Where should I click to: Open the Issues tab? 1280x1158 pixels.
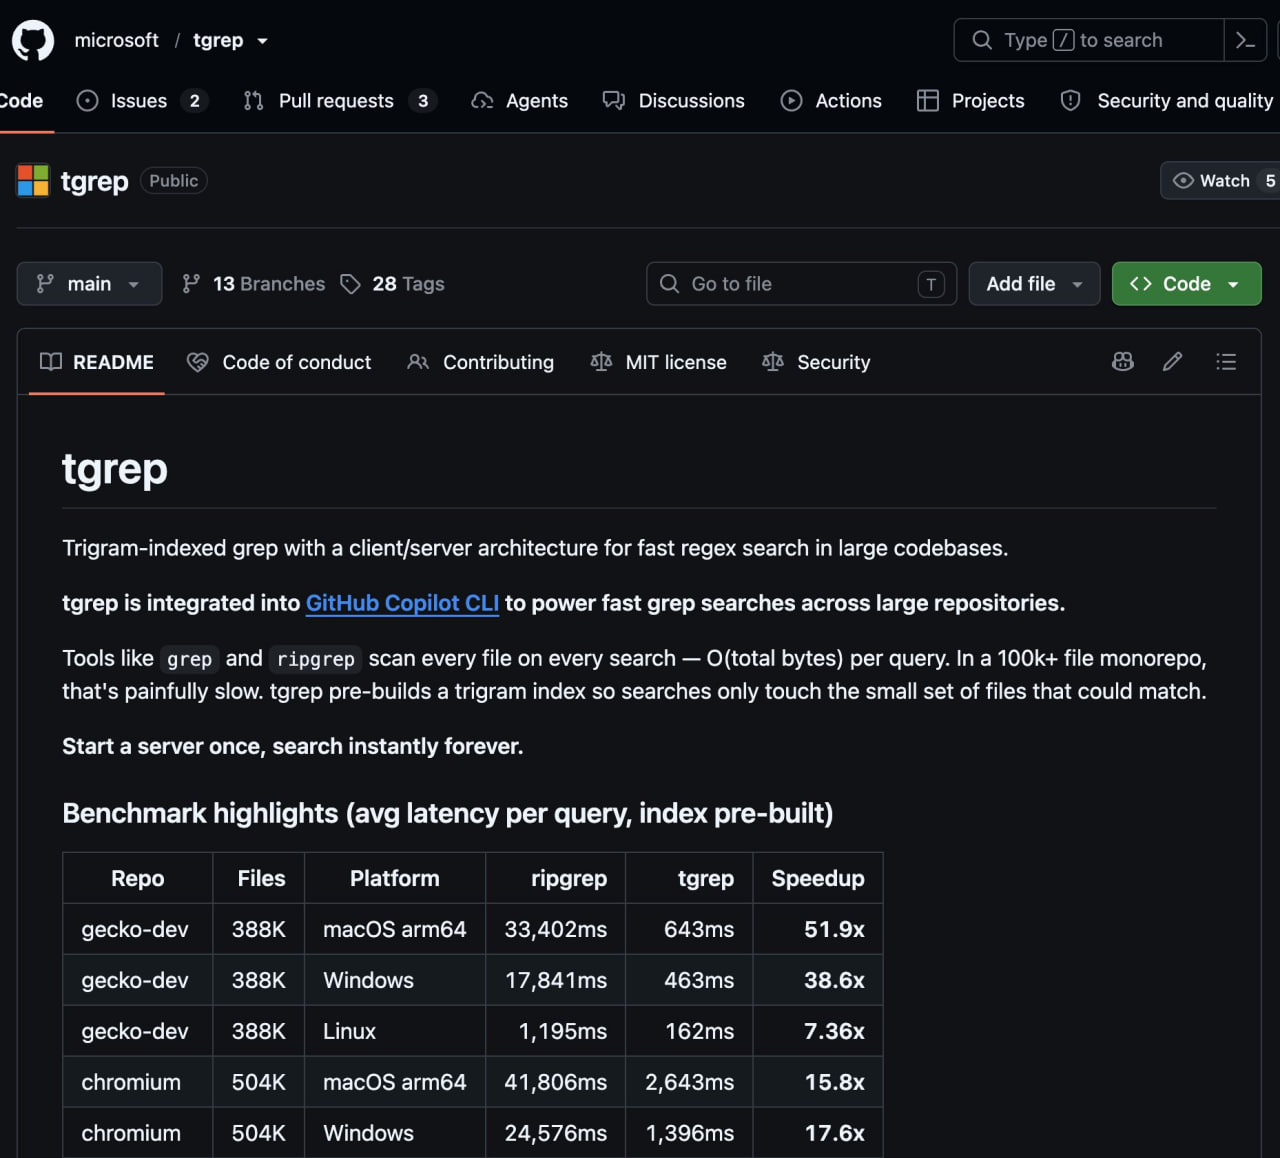point(142,101)
